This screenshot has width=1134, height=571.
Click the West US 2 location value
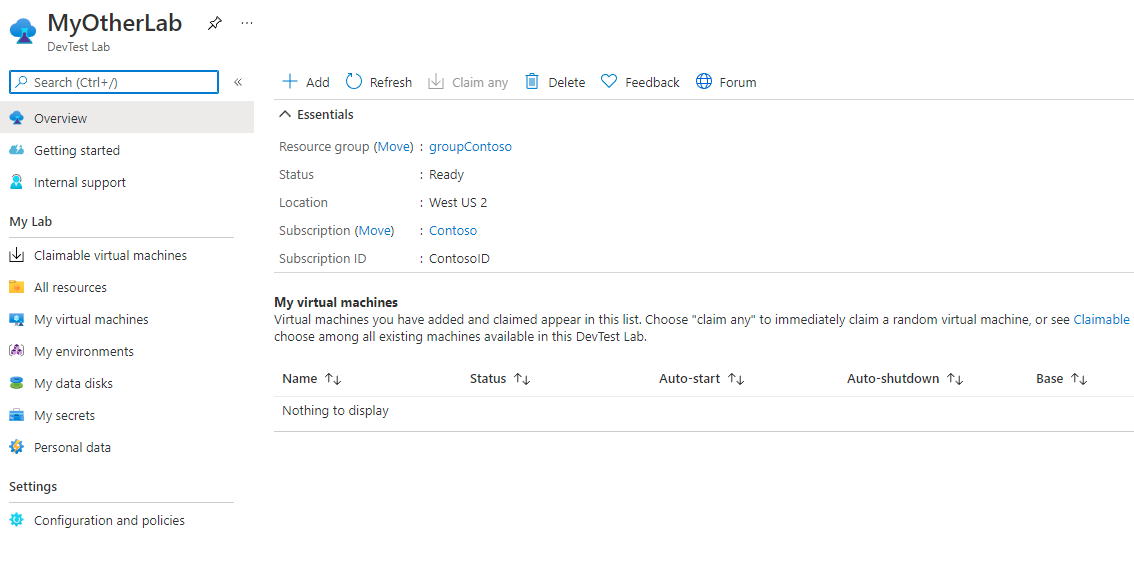click(x=458, y=202)
